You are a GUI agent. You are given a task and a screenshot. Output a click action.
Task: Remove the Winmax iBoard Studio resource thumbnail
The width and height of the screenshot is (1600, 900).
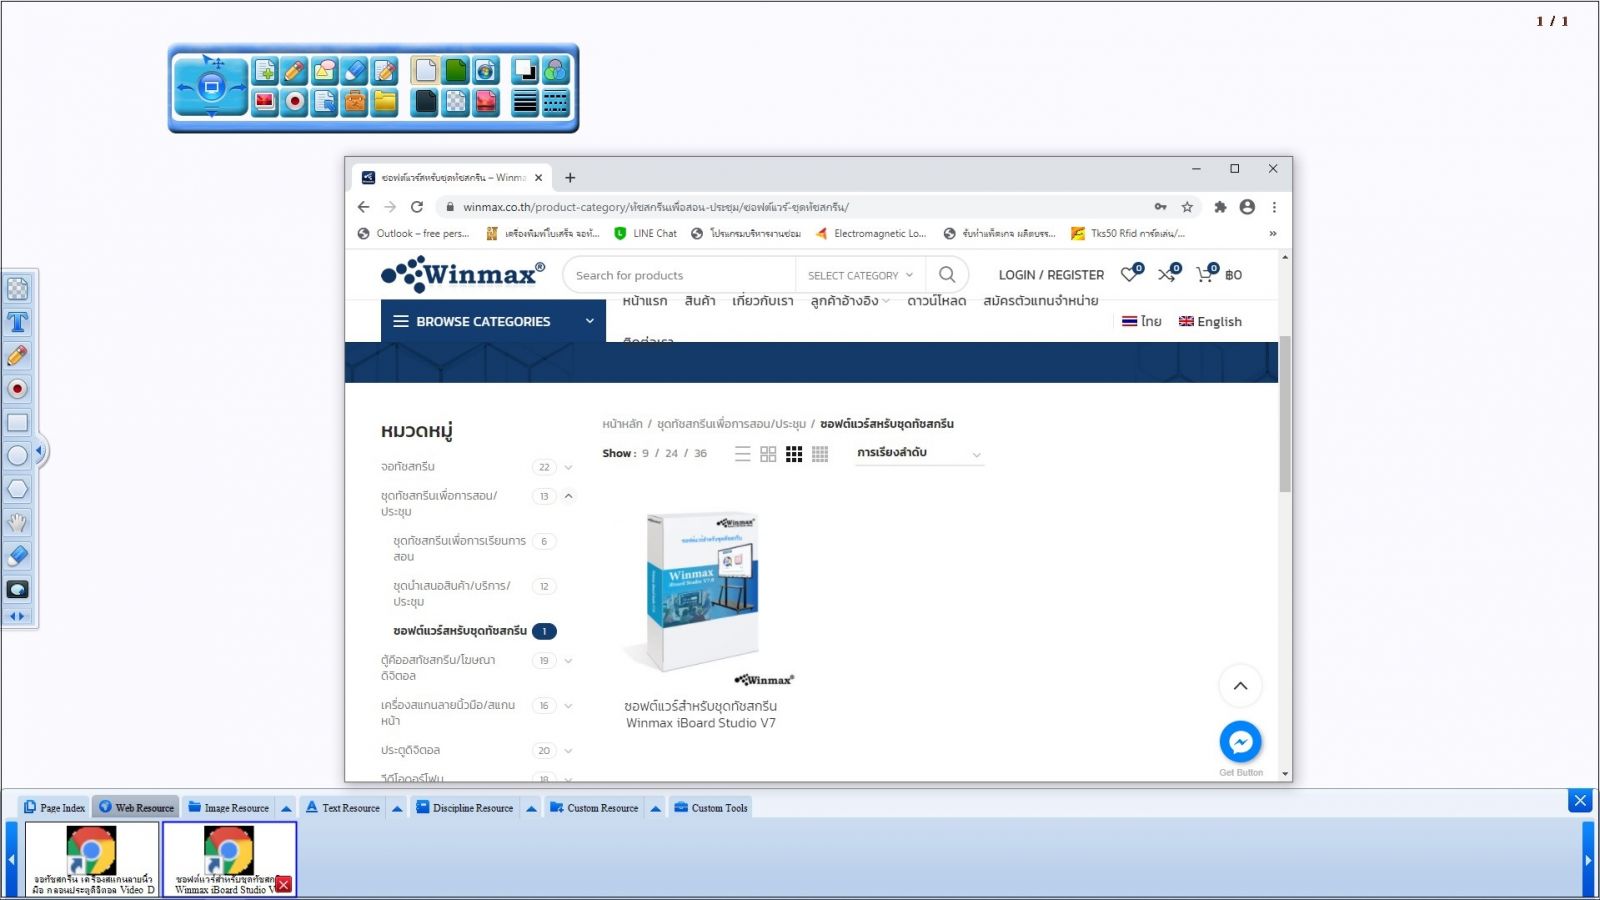(x=284, y=885)
